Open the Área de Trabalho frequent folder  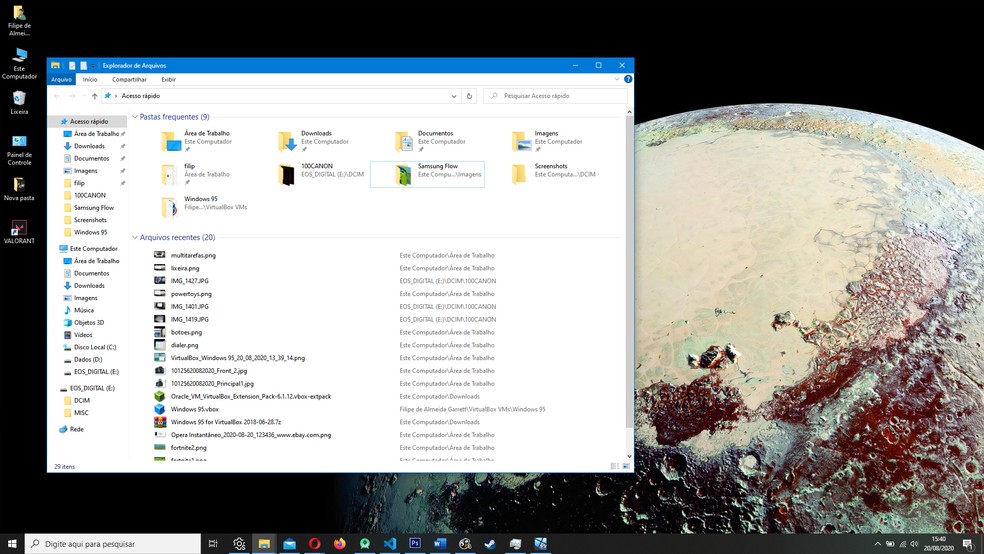tap(196, 141)
